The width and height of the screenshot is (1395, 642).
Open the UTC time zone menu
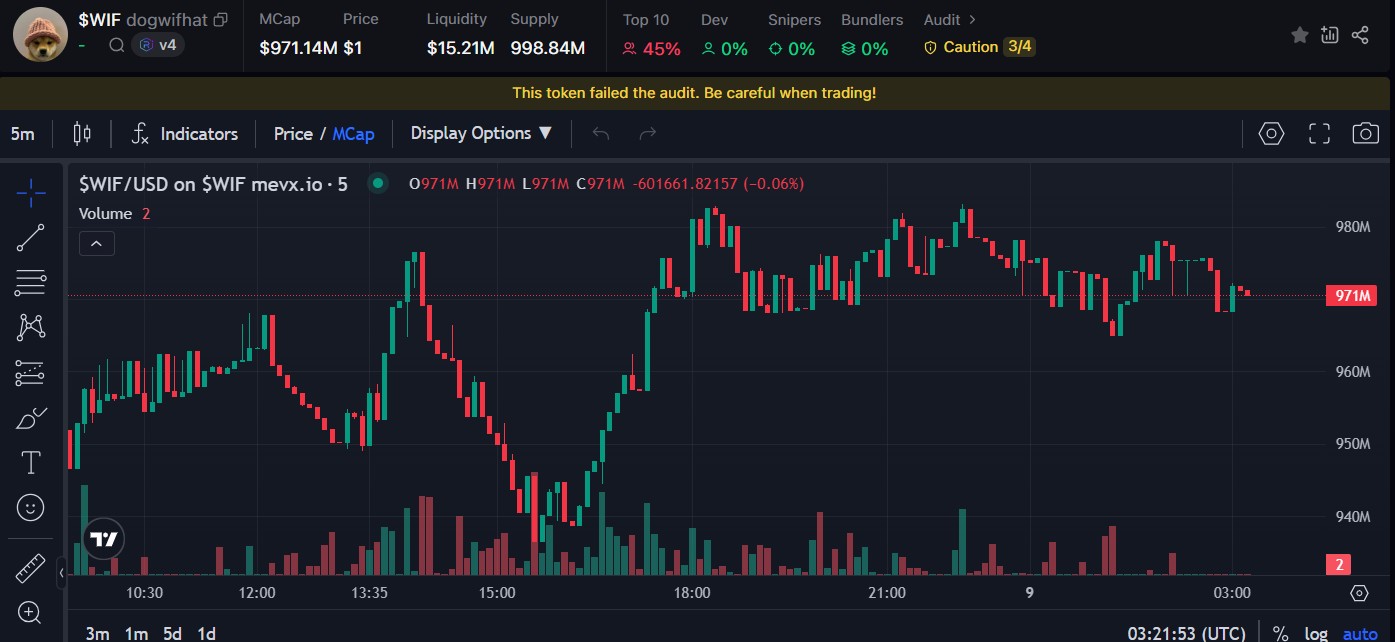[x=1187, y=633]
